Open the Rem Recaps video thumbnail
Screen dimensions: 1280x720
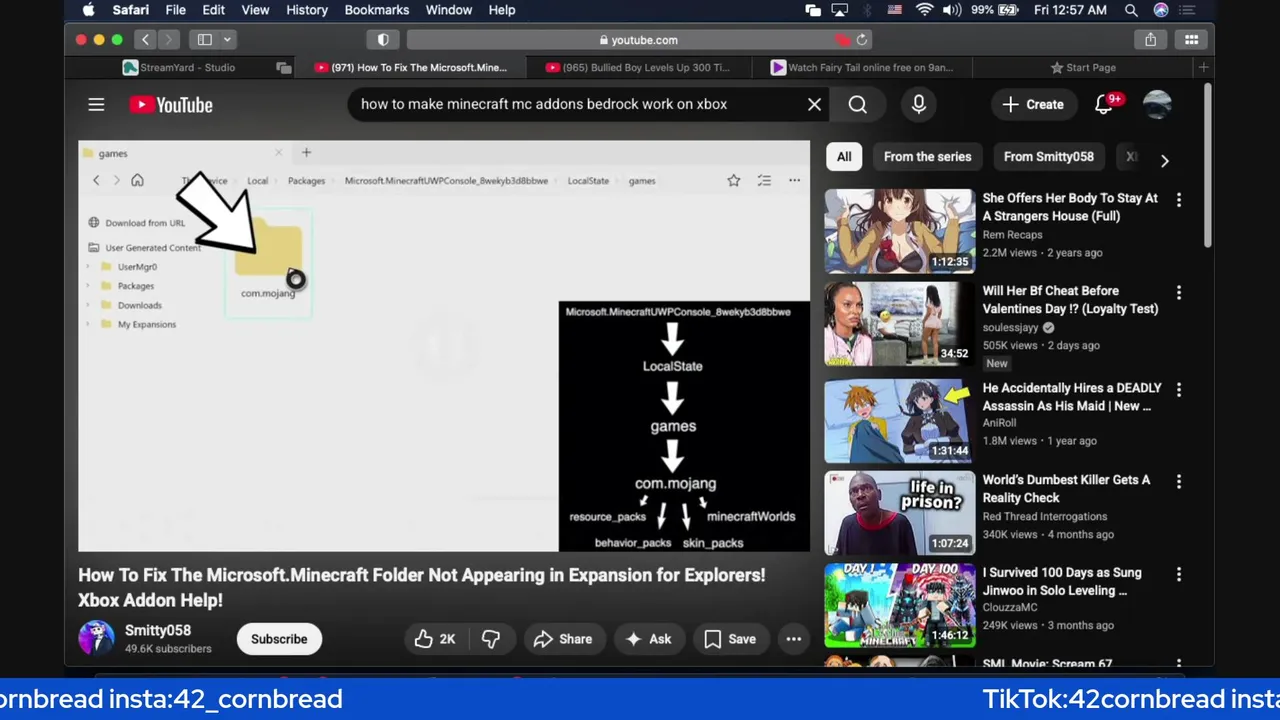coord(899,231)
